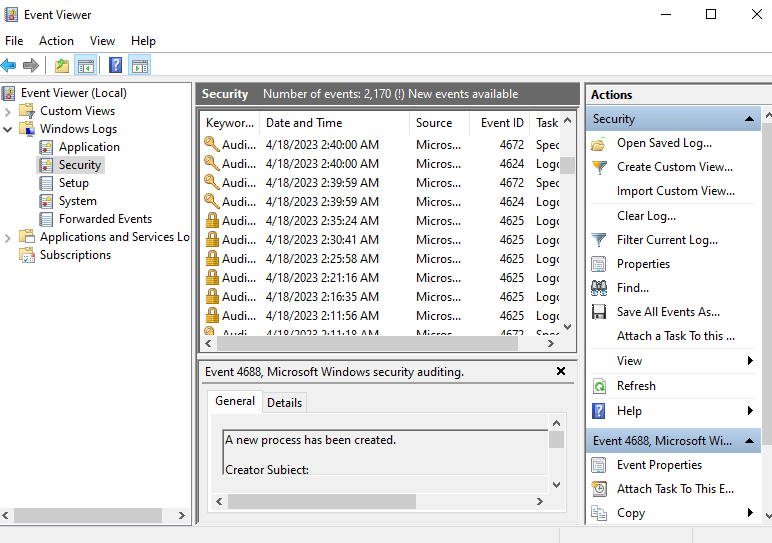Select the 4/18/2023 2:30:41 AM event row
The height and width of the screenshot is (543, 772).
tap(381, 240)
